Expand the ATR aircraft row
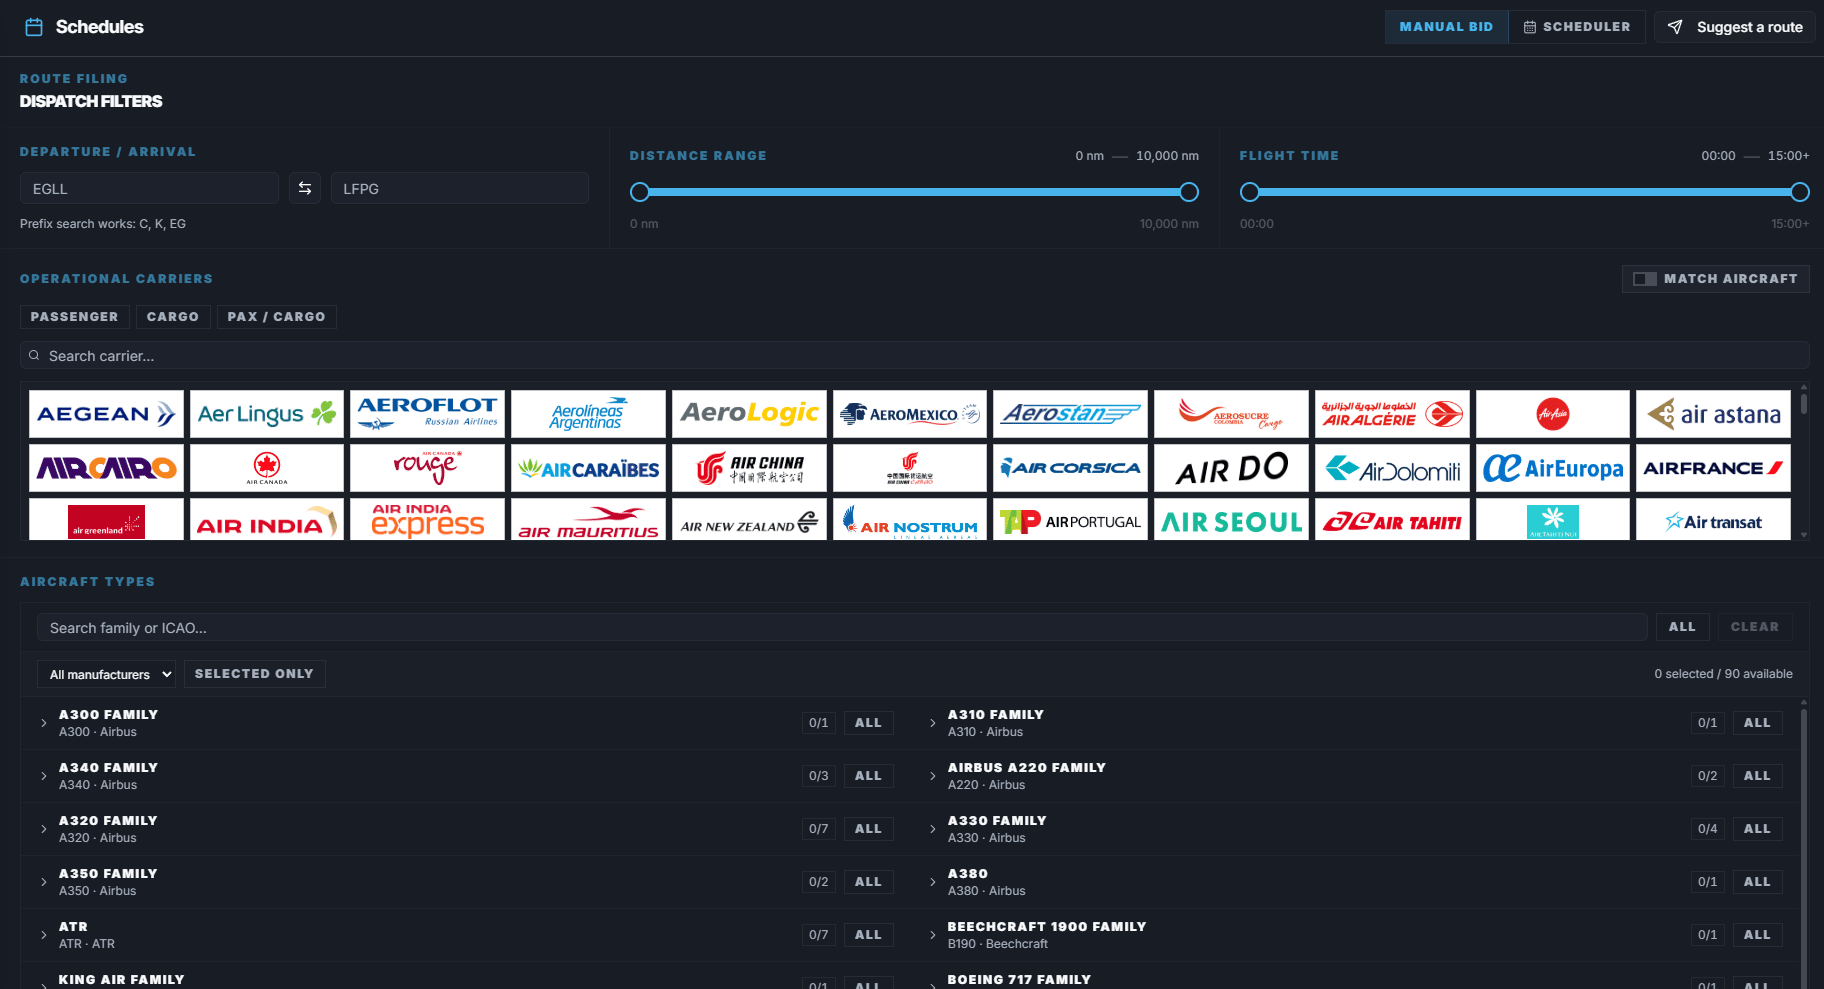The image size is (1824, 989). (44, 935)
